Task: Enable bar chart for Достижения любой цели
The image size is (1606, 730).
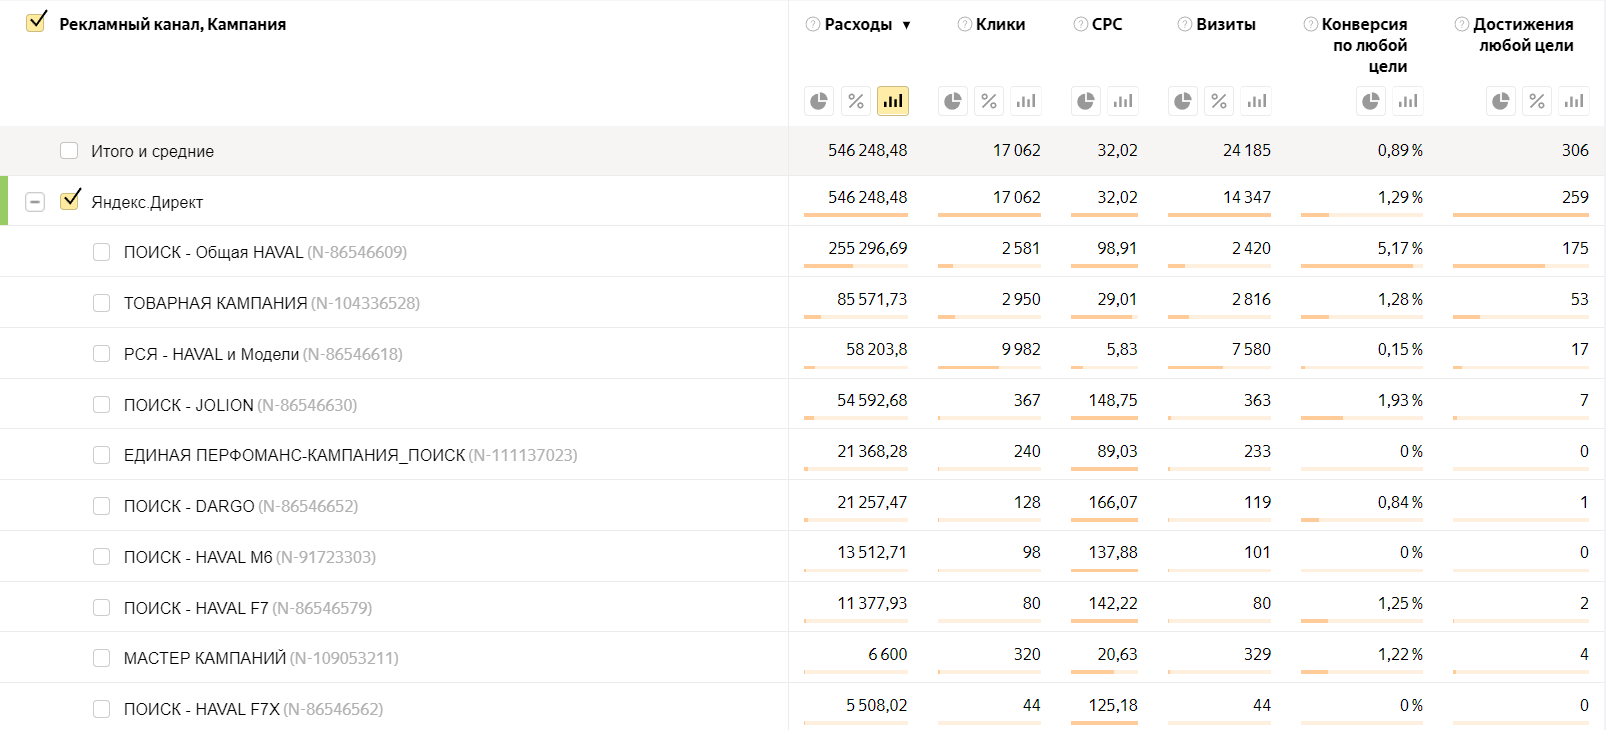Action: click(x=1574, y=101)
